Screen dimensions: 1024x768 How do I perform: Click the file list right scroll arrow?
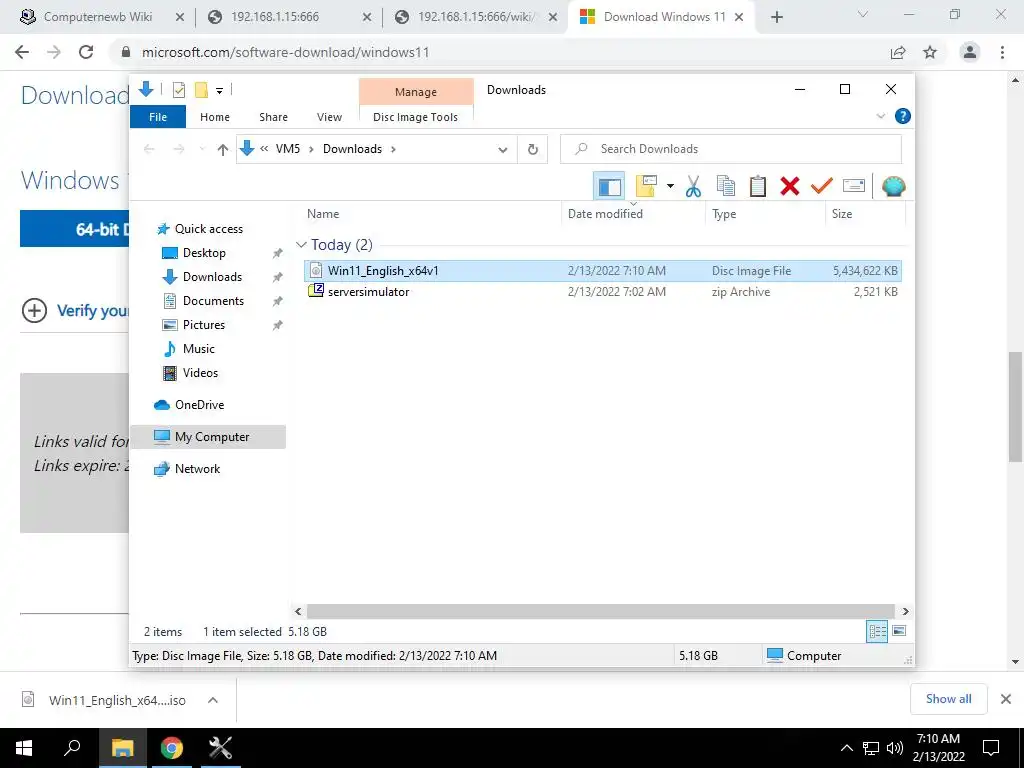[905, 611]
